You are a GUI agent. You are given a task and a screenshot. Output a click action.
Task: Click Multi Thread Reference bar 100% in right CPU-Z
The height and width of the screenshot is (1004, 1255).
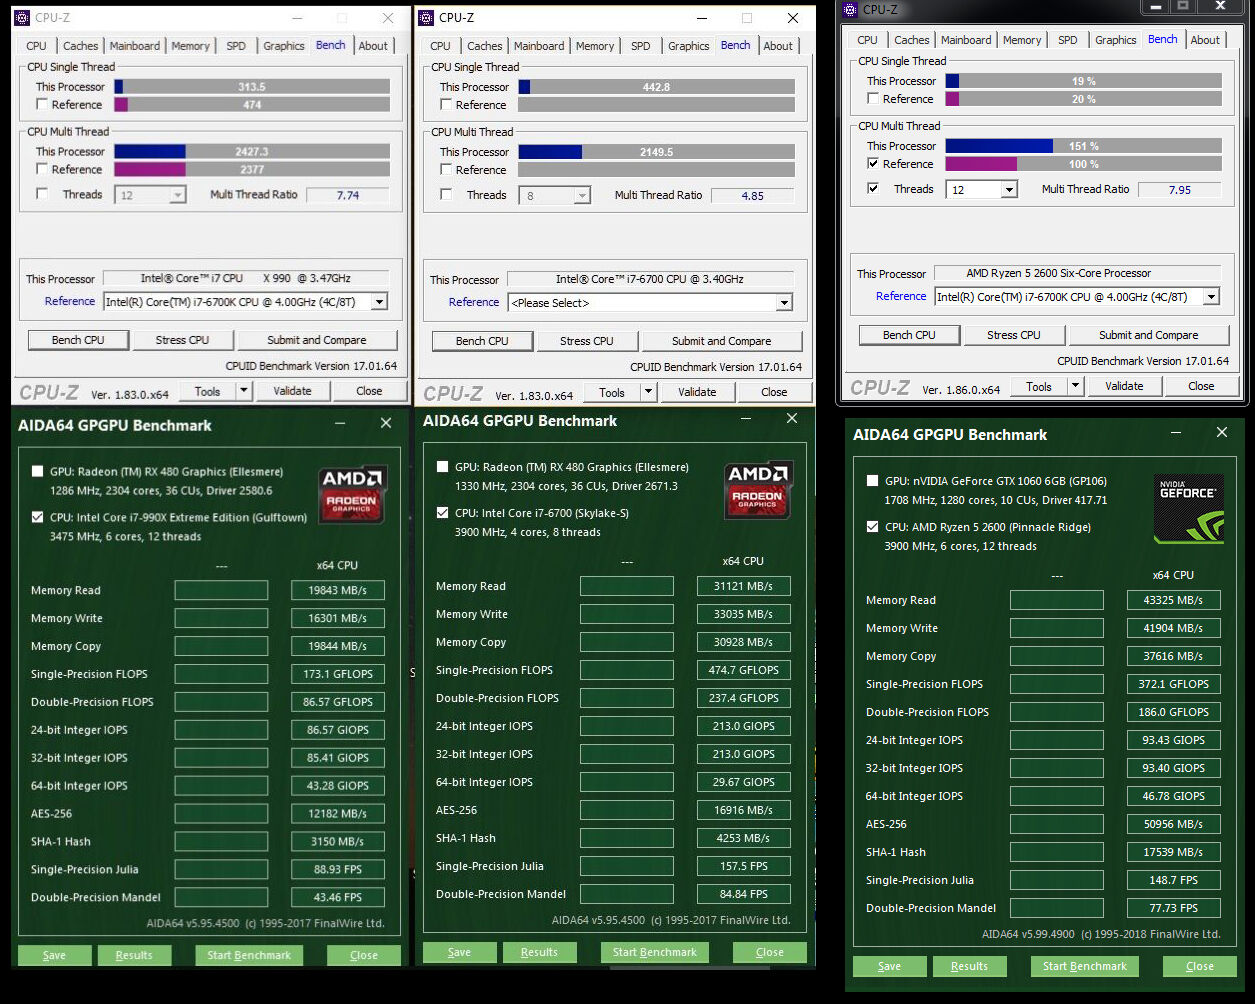click(x=1083, y=164)
